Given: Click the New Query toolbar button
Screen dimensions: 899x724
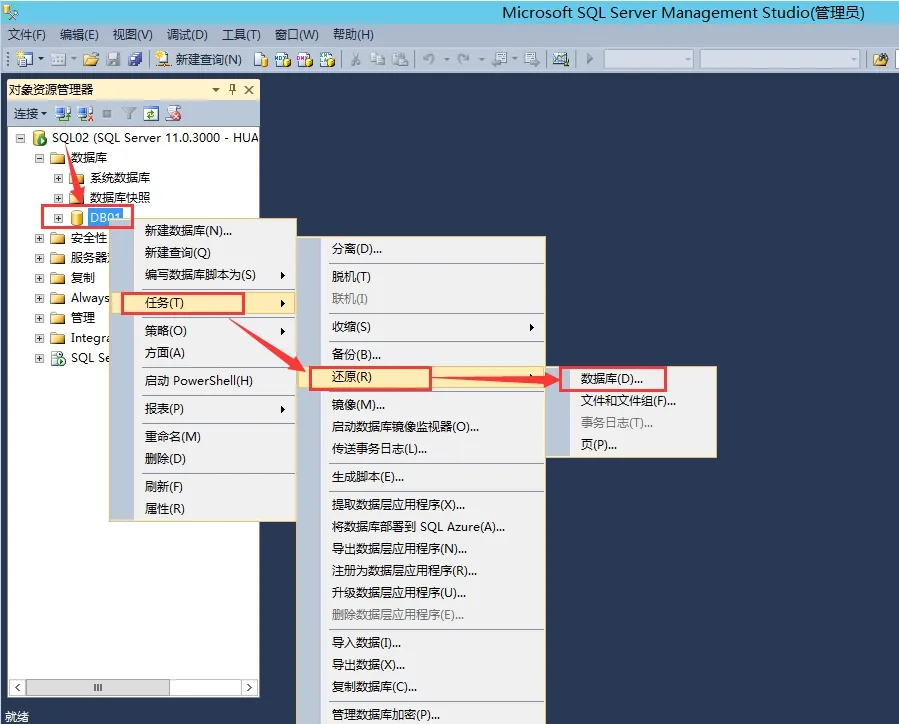Looking at the screenshot, I should [199, 59].
